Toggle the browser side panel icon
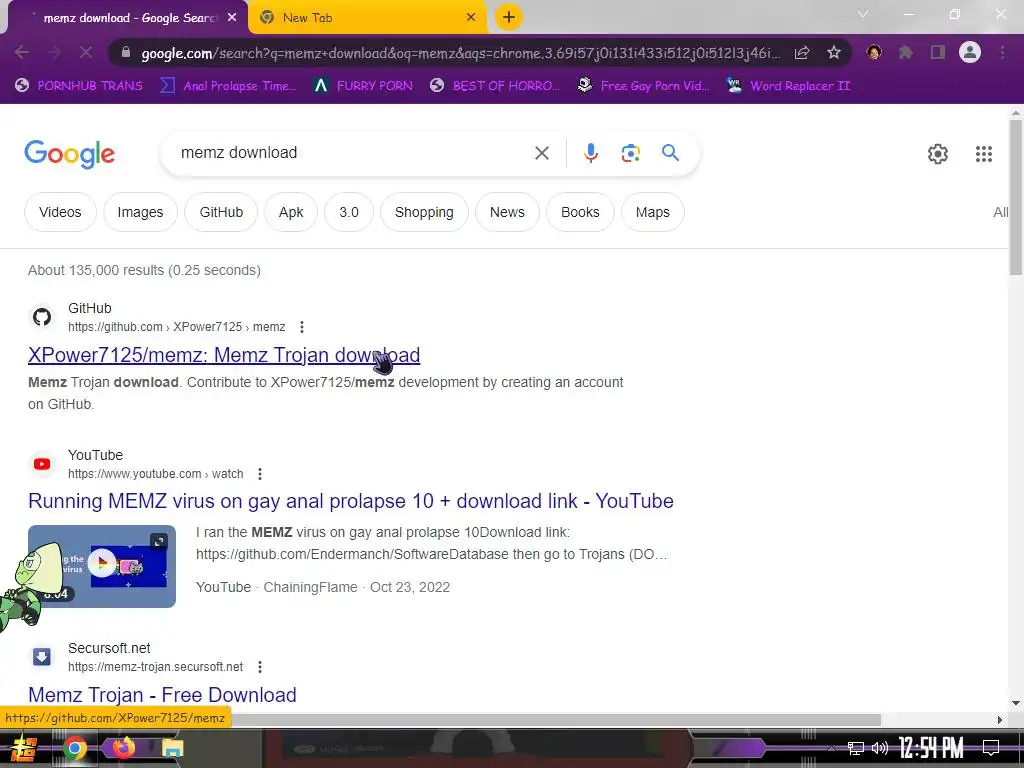The height and width of the screenshot is (768, 1024). [x=937, y=52]
